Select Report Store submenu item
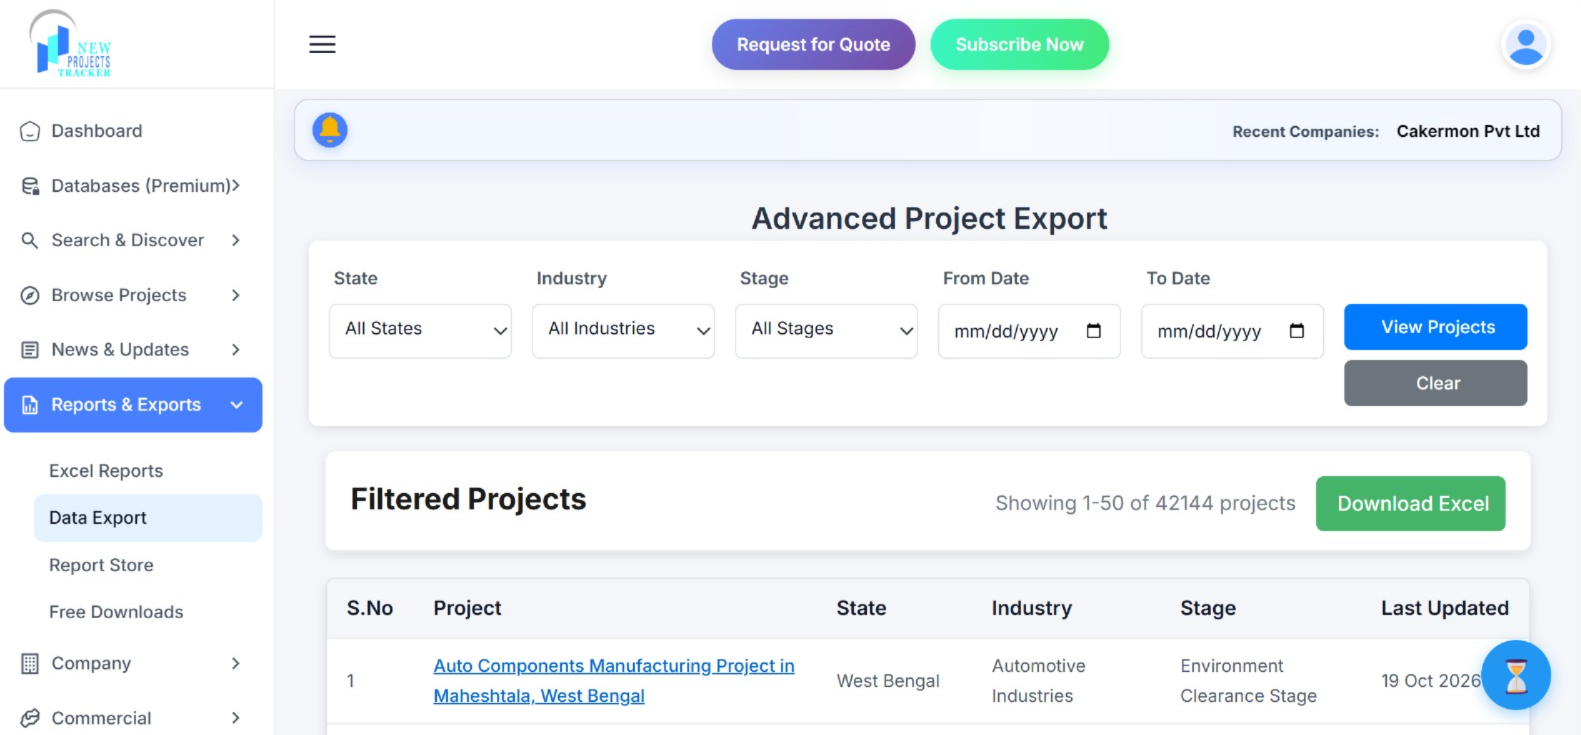This screenshot has height=735, width=1581. click(101, 565)
